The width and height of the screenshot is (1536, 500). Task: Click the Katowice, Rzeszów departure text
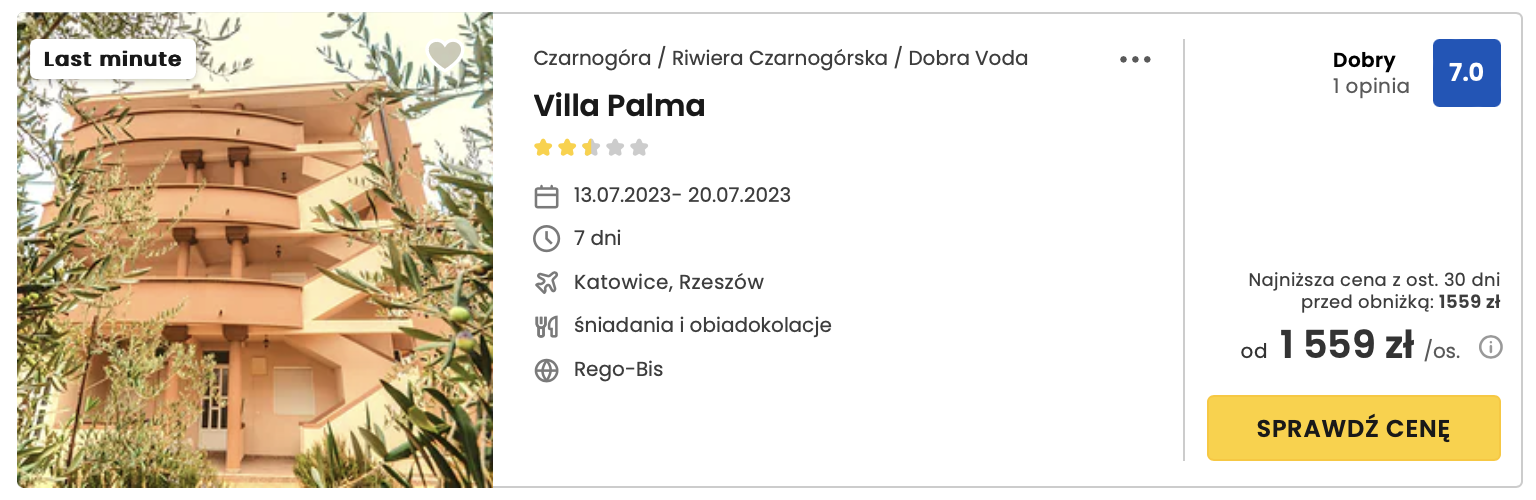point(668,282)
